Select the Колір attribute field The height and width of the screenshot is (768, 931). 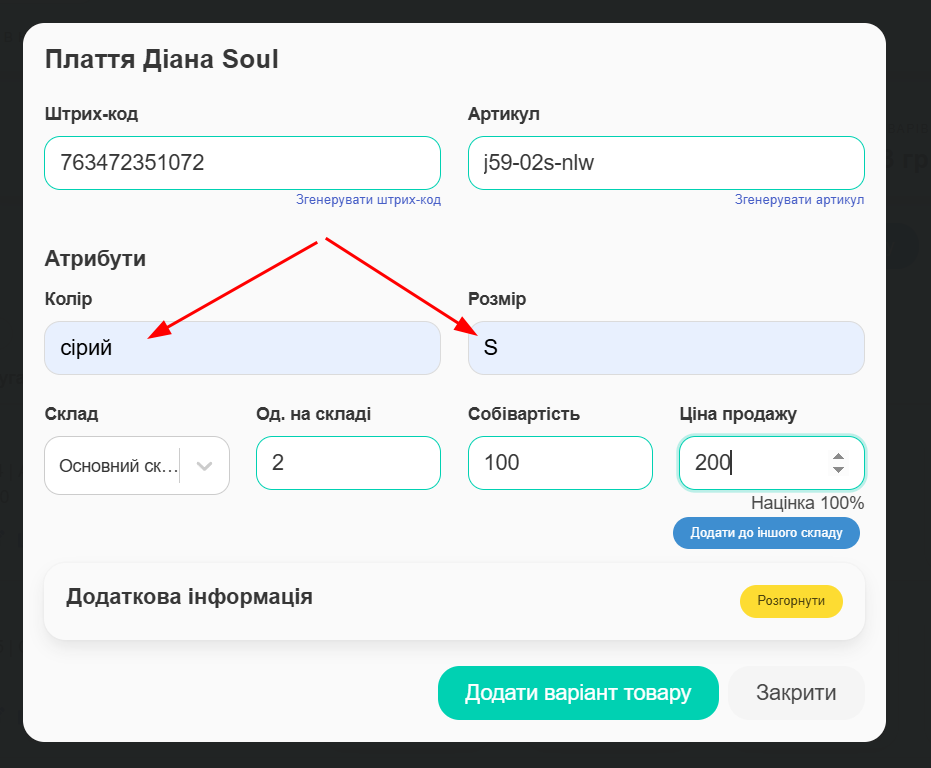point(242,348)
